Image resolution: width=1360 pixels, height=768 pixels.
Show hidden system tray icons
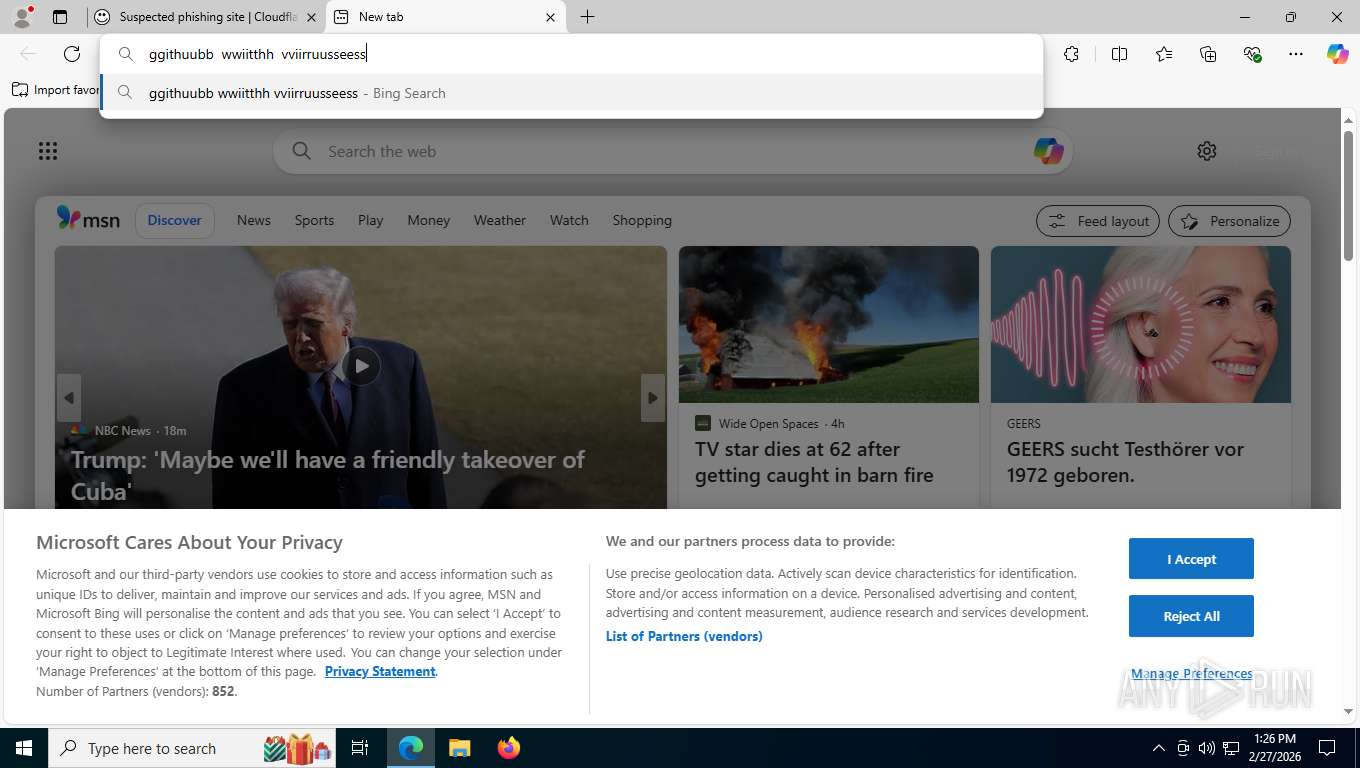tap(1159, 748)
